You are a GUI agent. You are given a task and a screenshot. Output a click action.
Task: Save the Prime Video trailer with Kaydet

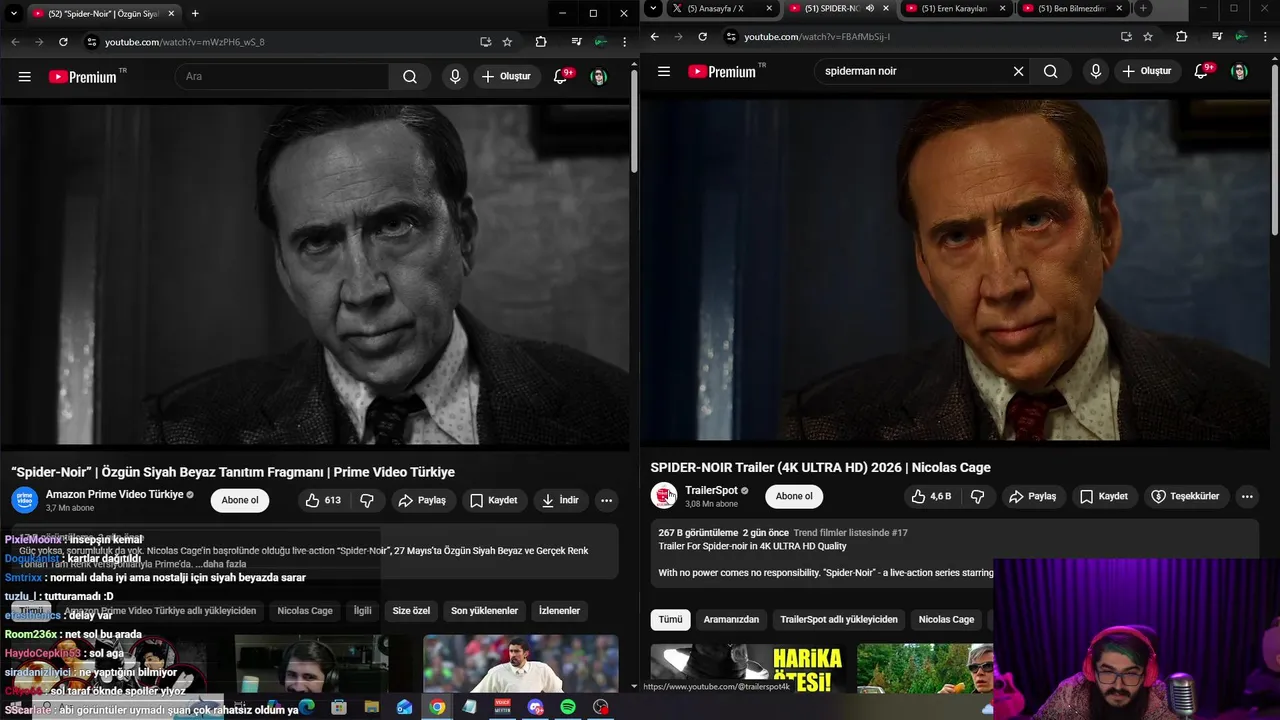coord(493,500)
